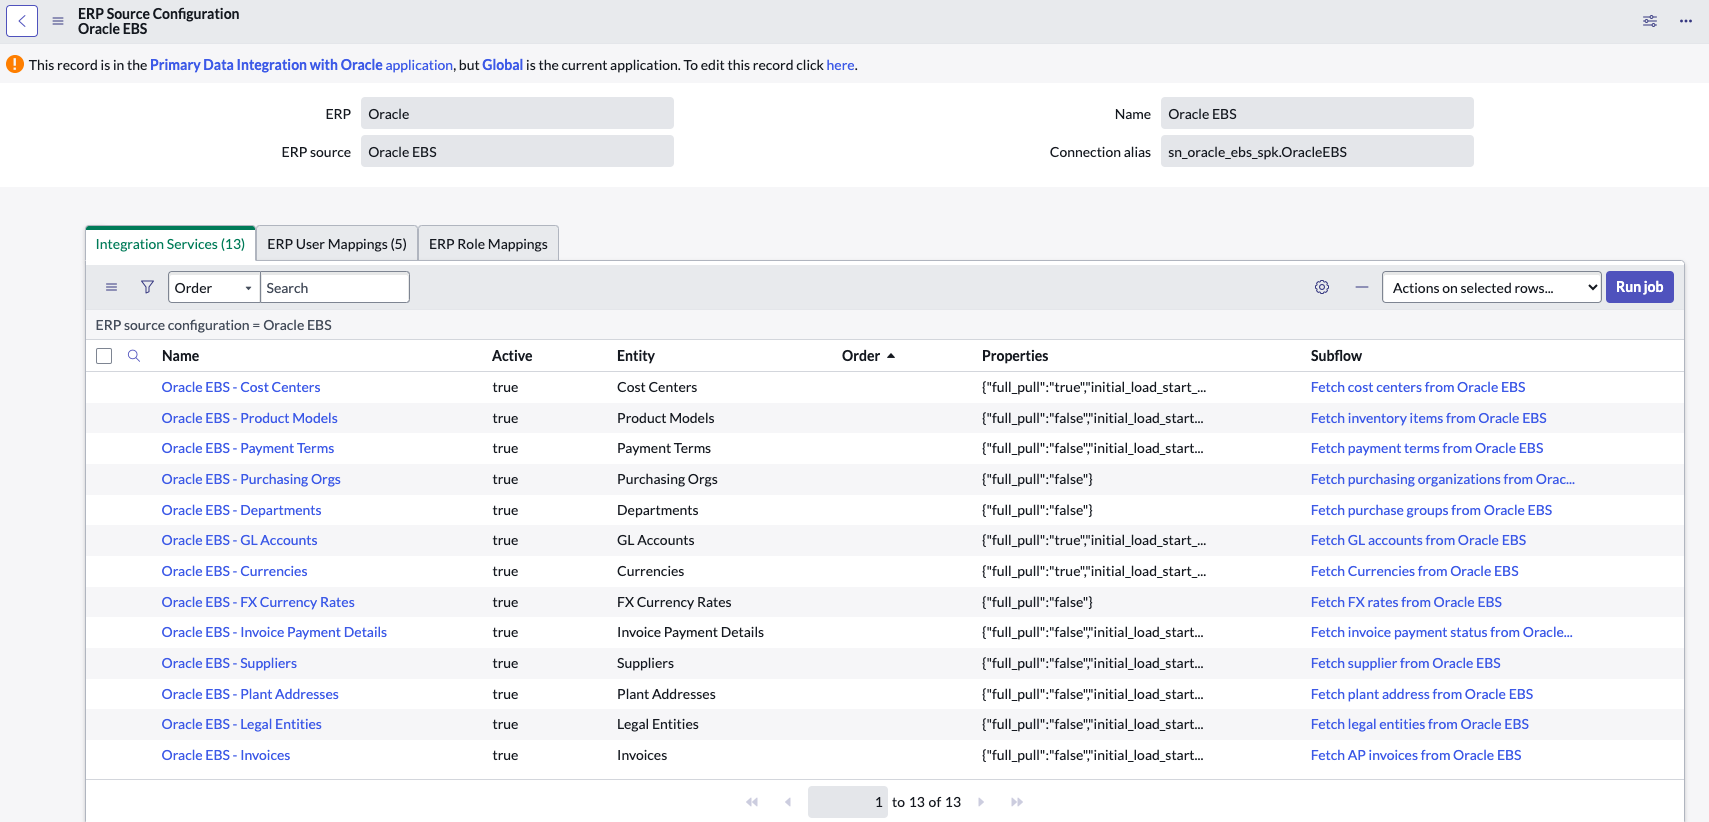
Task: Sort by the Entity column header
Action: click(x=636, y=356)
